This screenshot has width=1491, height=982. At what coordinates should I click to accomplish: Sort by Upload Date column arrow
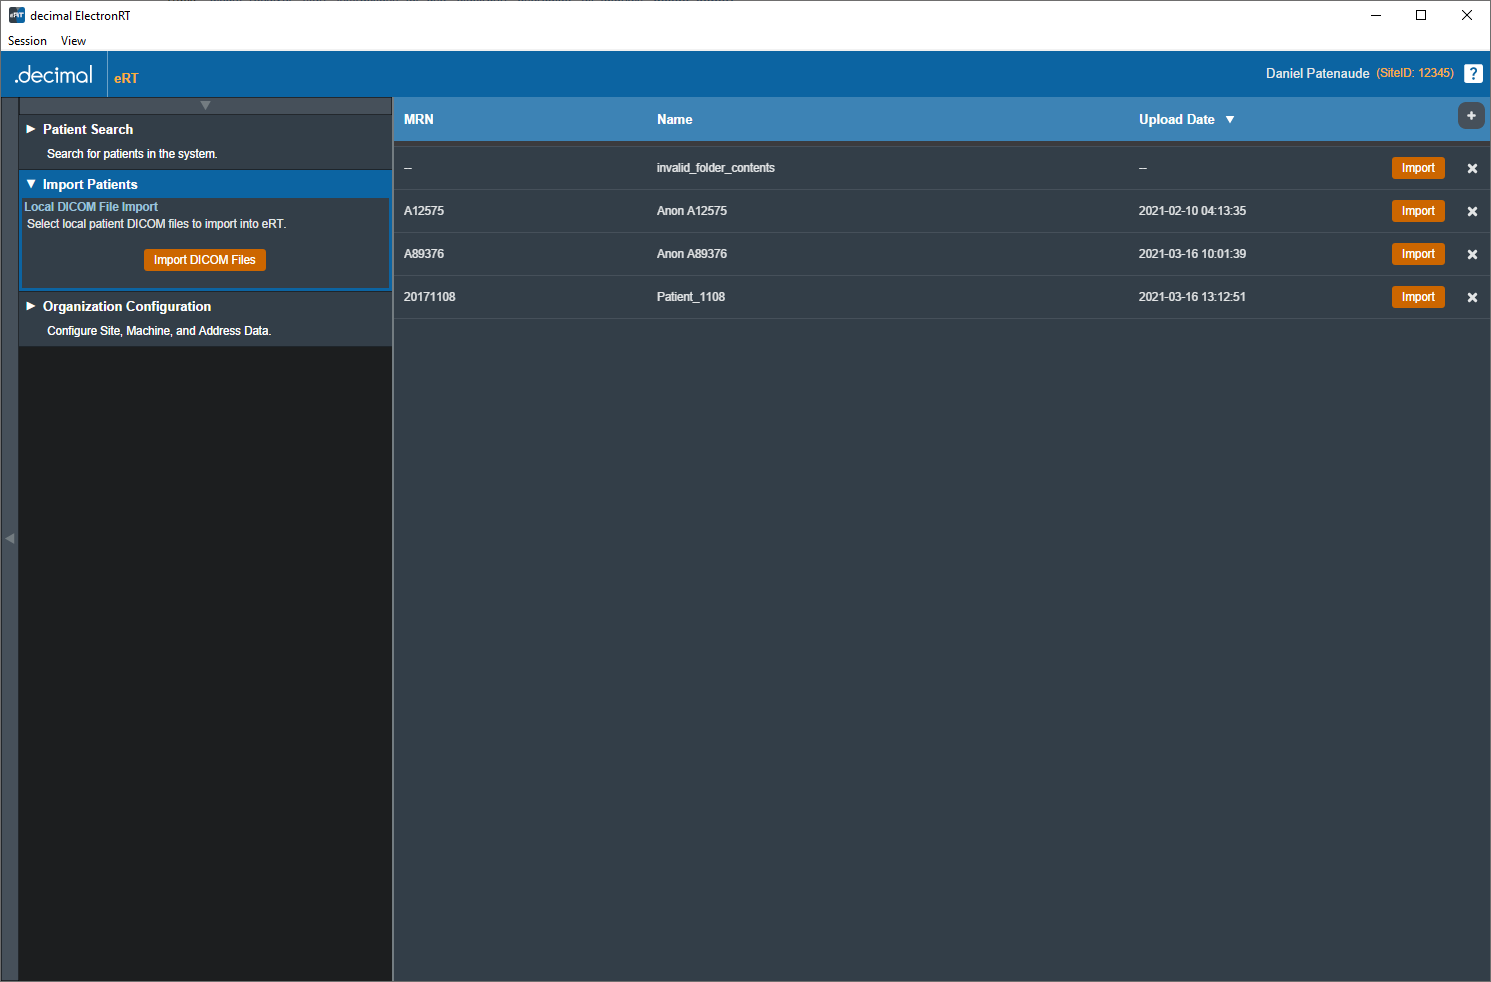click(x=1230, y=120)
